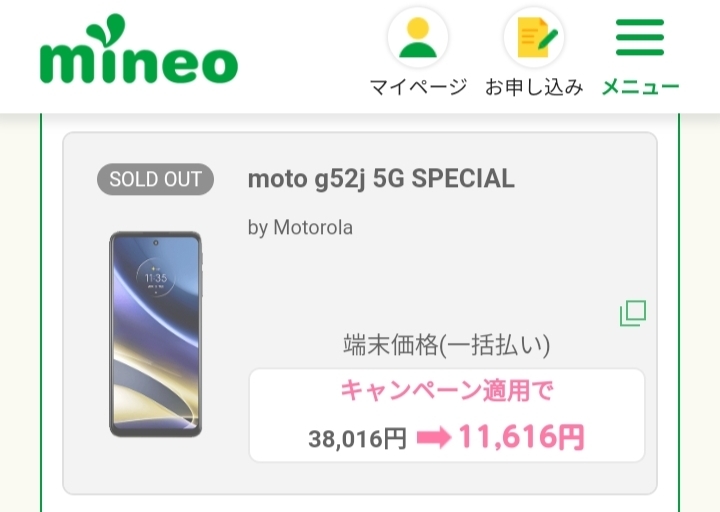Tap the メニュー label
Image resolution: width=720 pixels, height=512 pixels.
pyautogui.click(x=640, y=87)
